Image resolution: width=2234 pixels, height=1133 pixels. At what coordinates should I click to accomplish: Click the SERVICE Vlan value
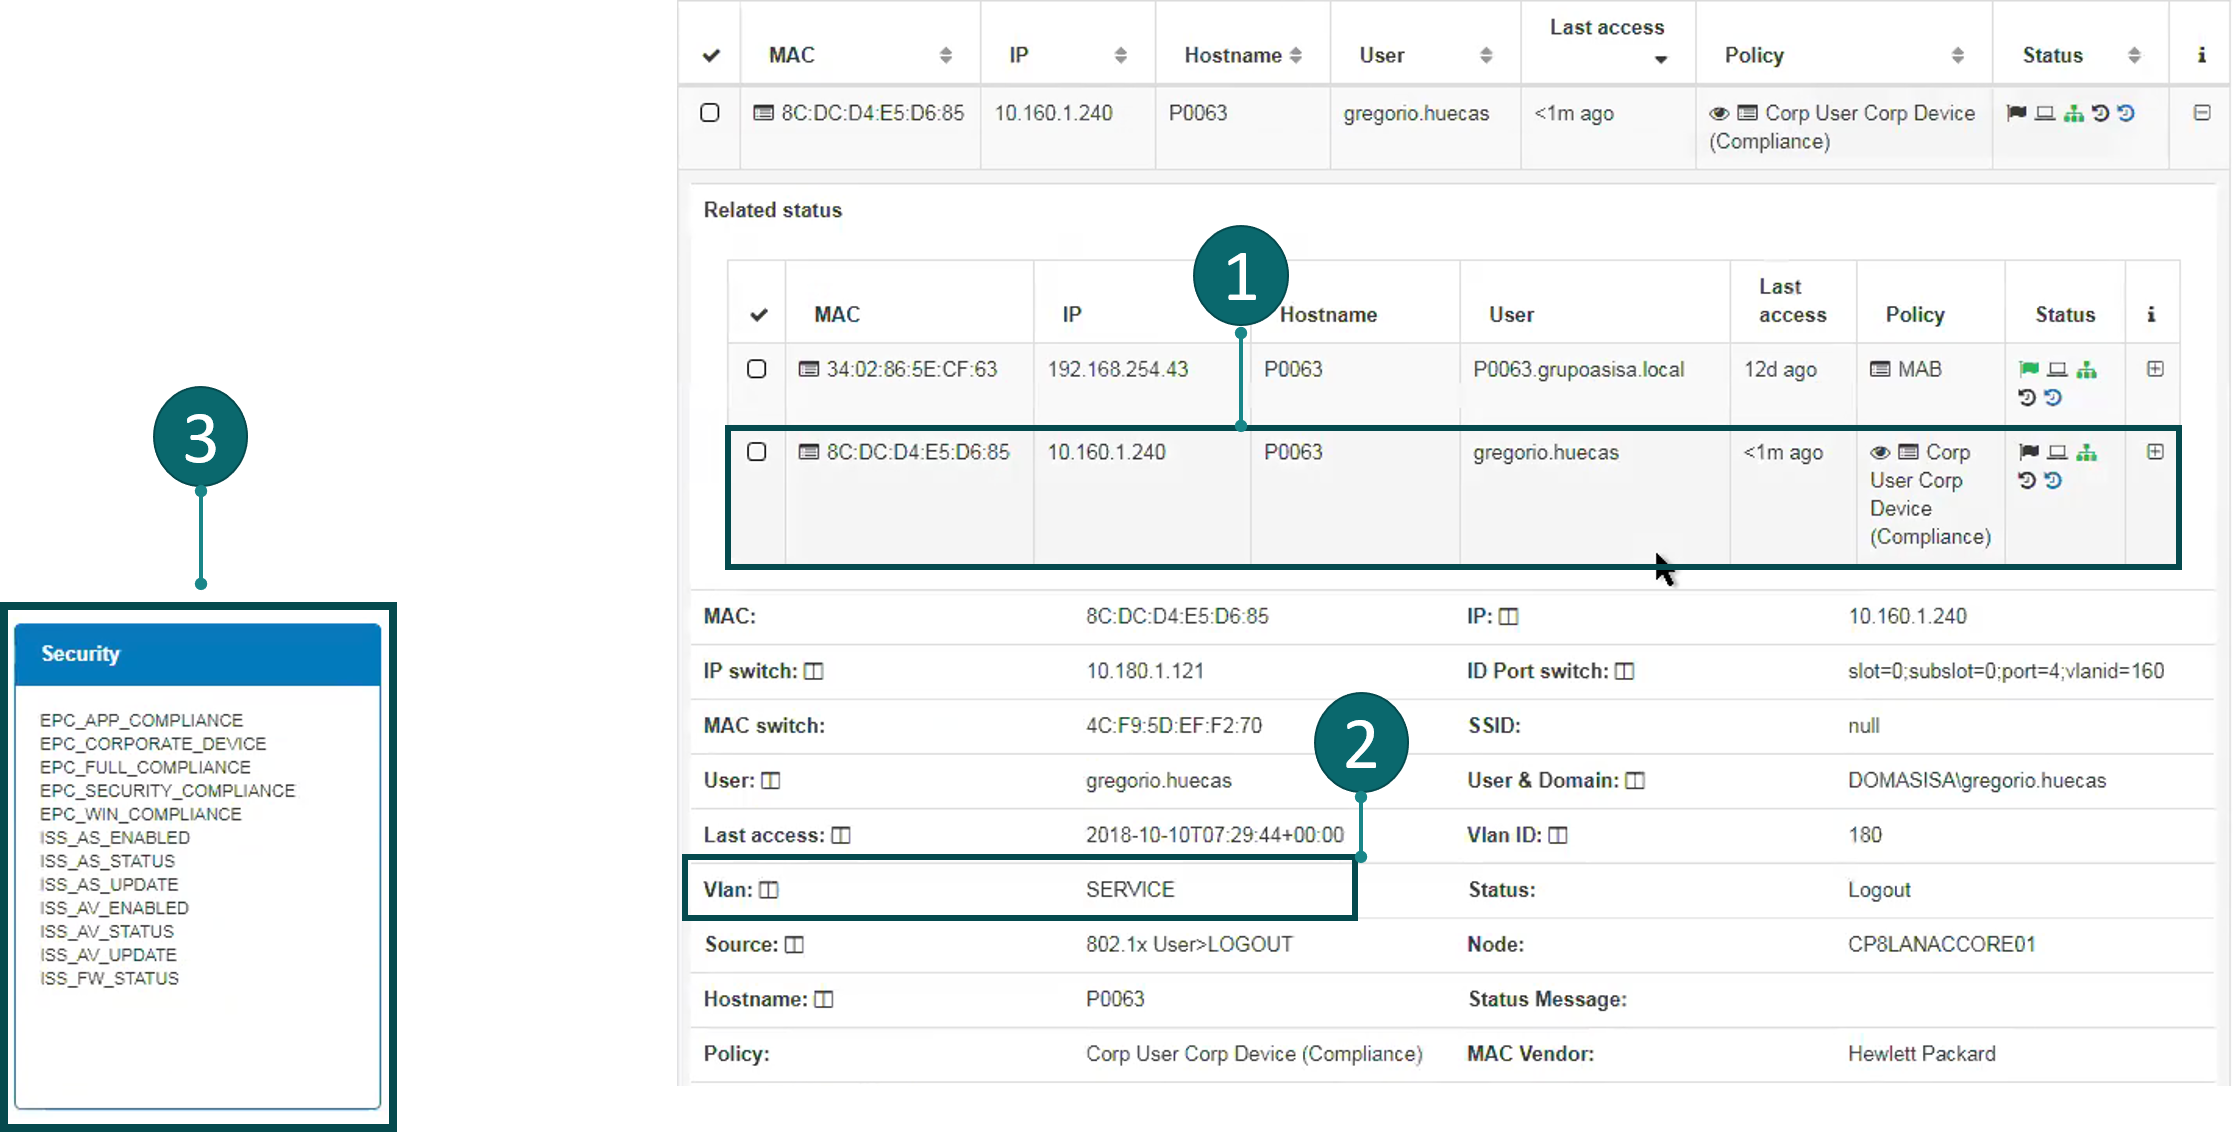[x=1130, y=890]
